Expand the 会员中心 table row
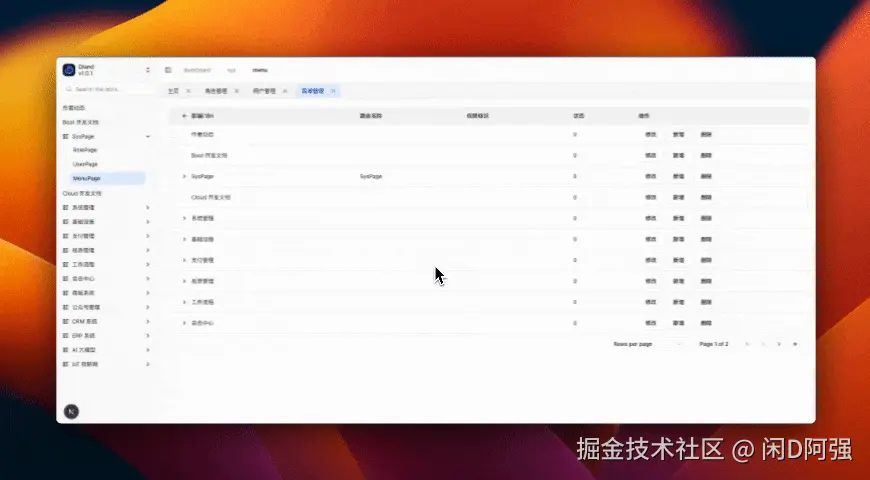Screen dimensions: 870x480 [185, 323]
